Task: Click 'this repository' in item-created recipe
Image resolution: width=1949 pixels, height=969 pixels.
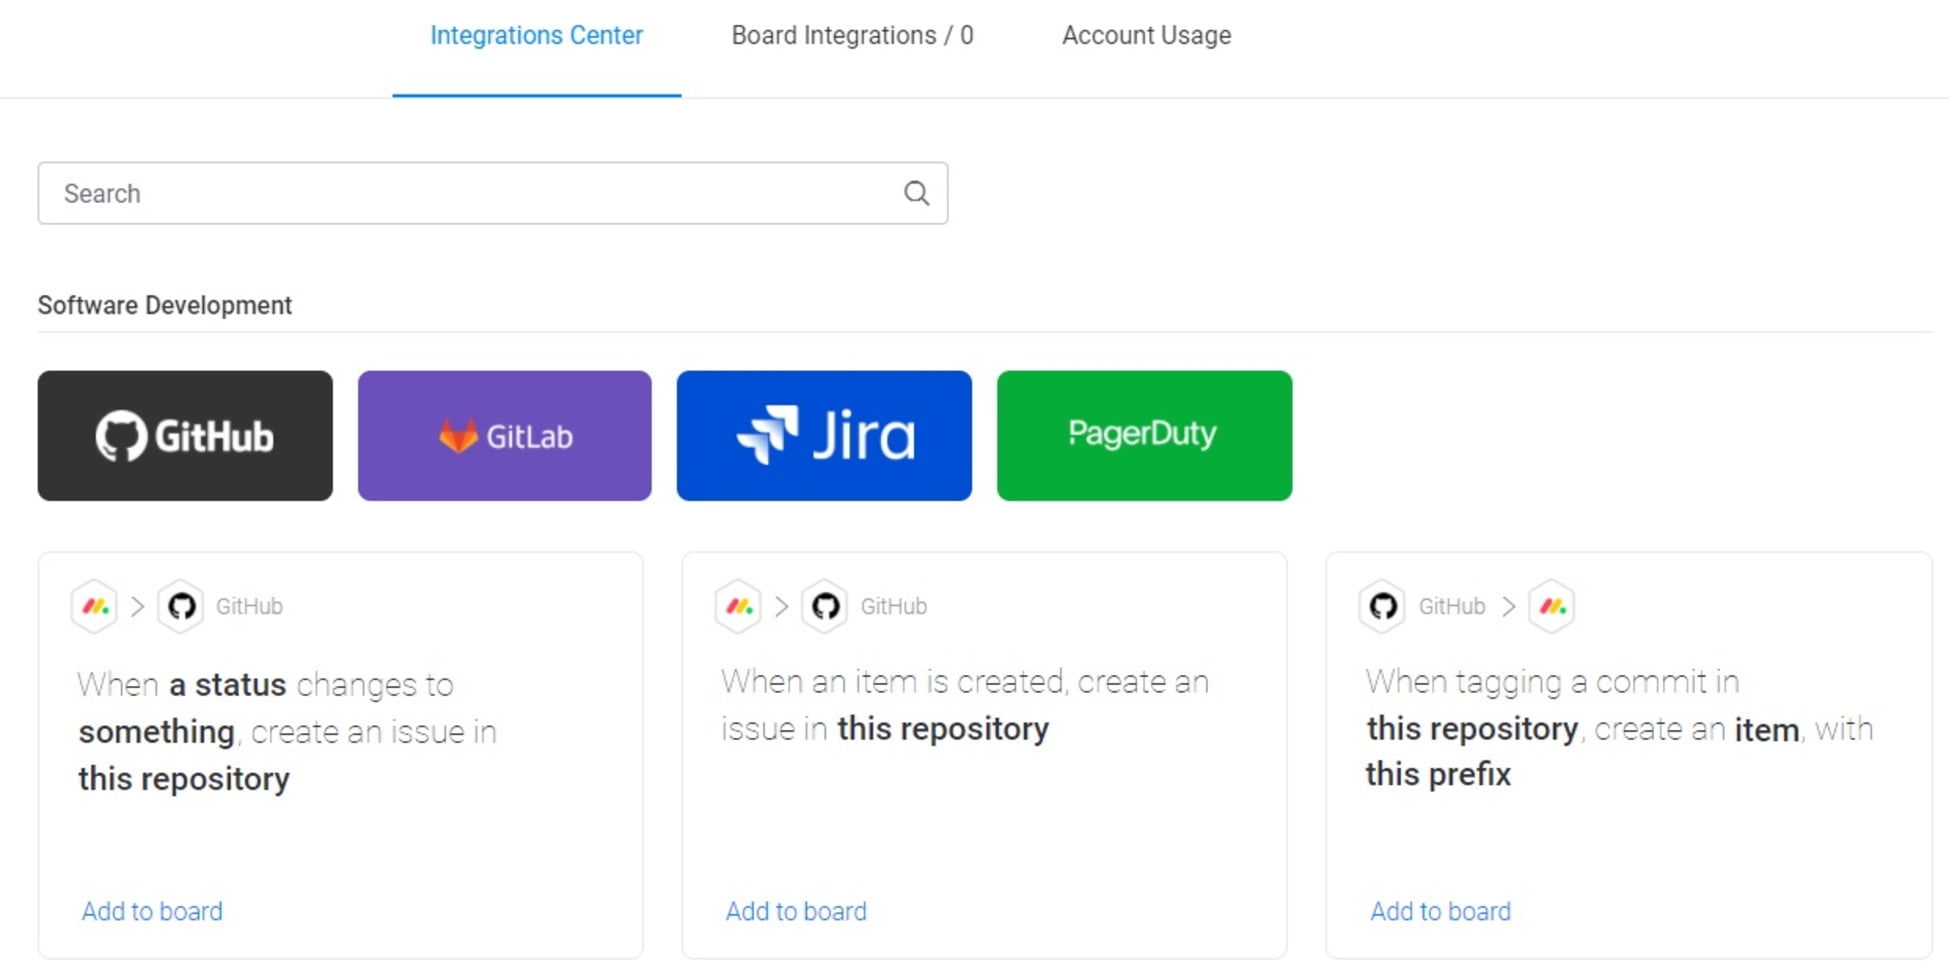Action: (943, 729)
